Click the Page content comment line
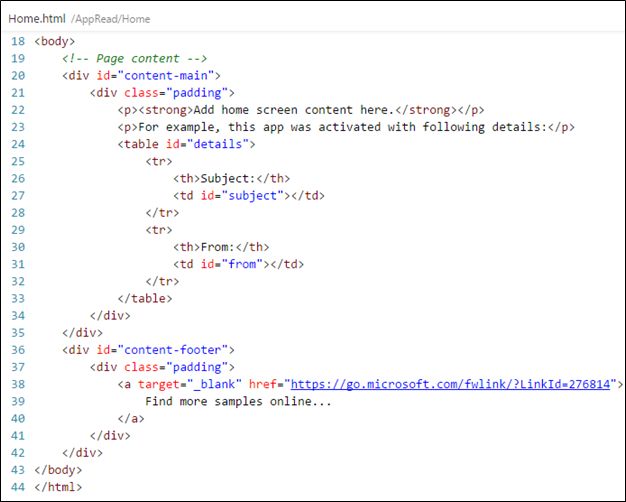 135,58
